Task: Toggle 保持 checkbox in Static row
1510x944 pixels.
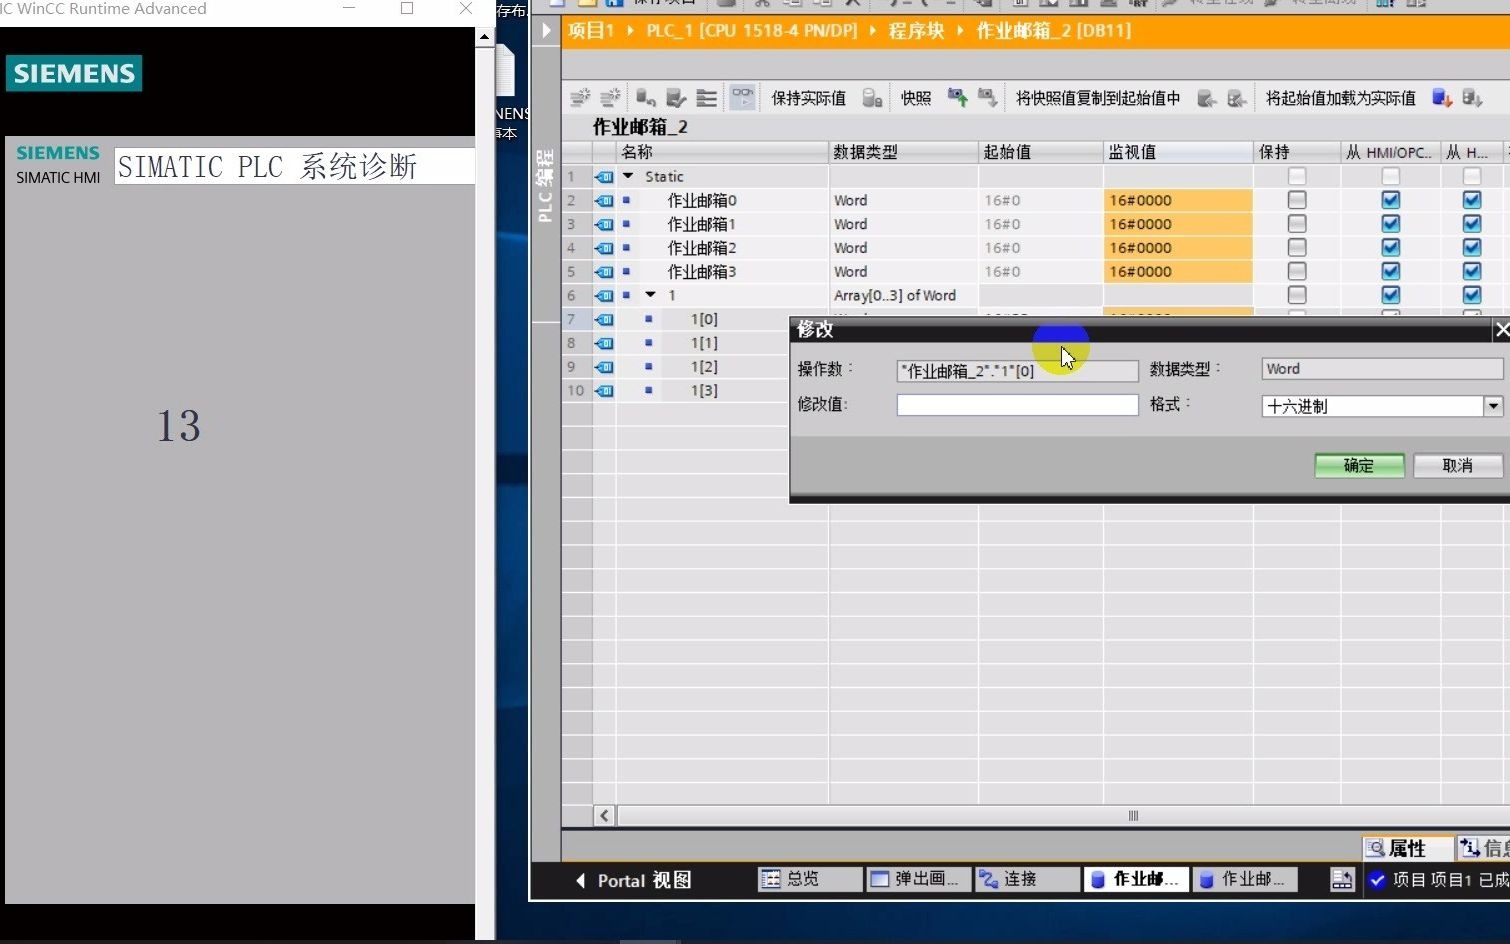Action: [1297, 176]
